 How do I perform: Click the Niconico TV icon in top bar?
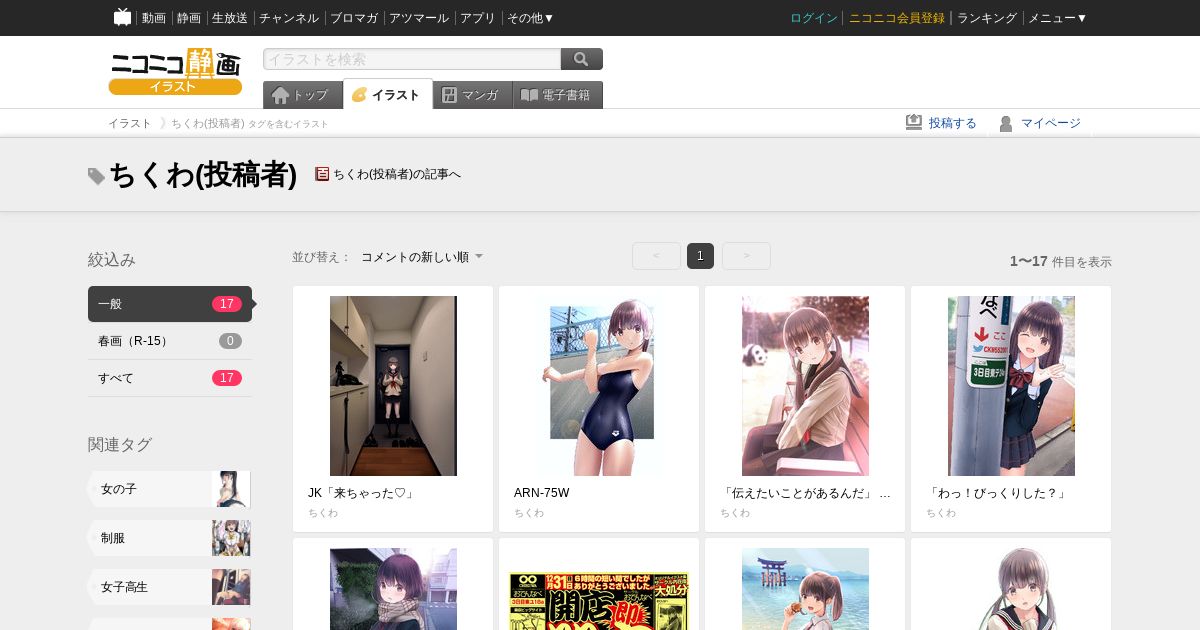pos(122,17)
